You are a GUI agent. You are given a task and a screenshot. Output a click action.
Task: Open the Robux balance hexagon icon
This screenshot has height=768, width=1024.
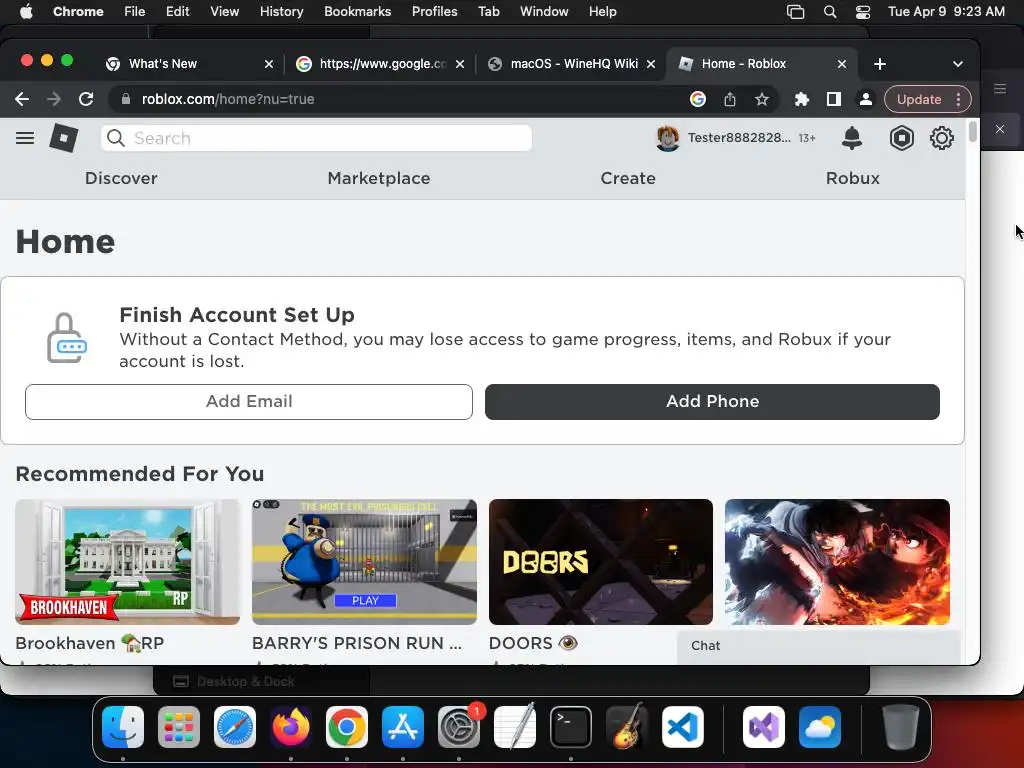pos(901,138)
